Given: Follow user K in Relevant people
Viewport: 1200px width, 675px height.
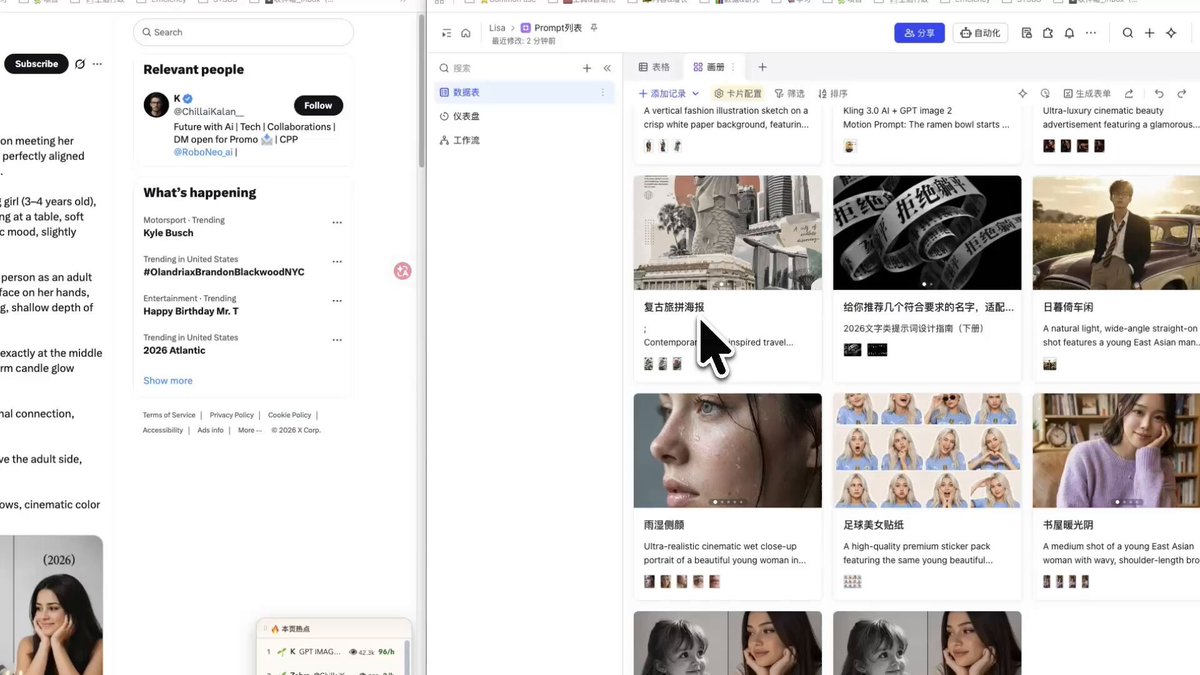Looking at the screenshot, I should (x=318, y=105).
